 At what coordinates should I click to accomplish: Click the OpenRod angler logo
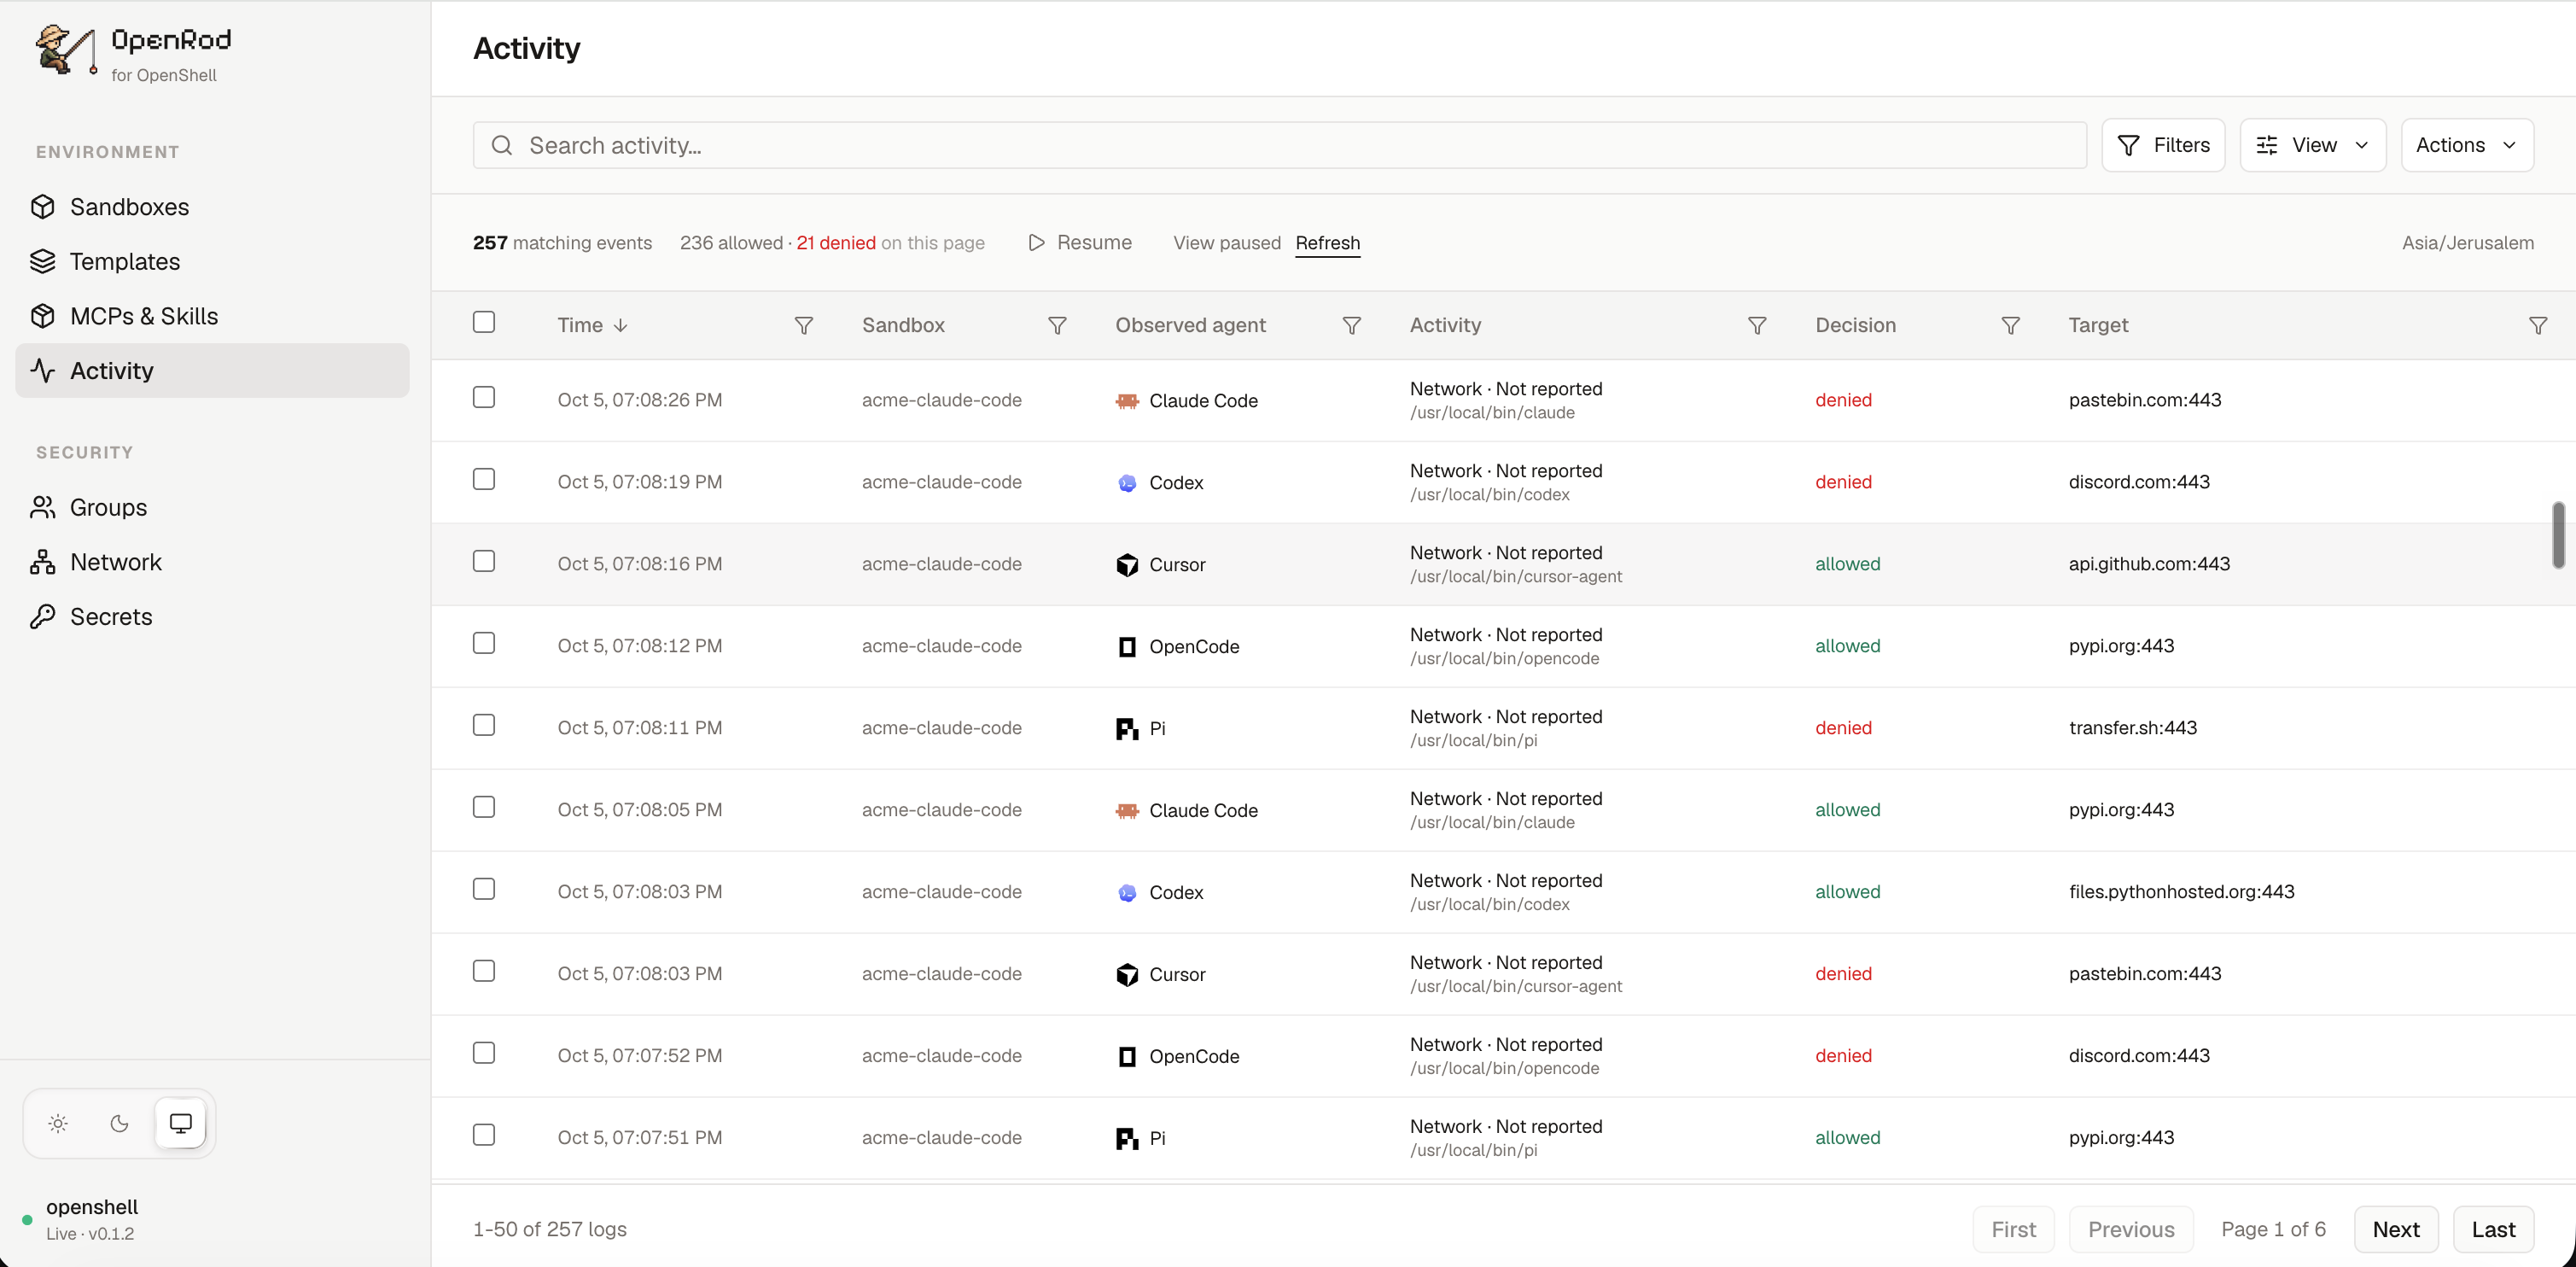(66, 50)
